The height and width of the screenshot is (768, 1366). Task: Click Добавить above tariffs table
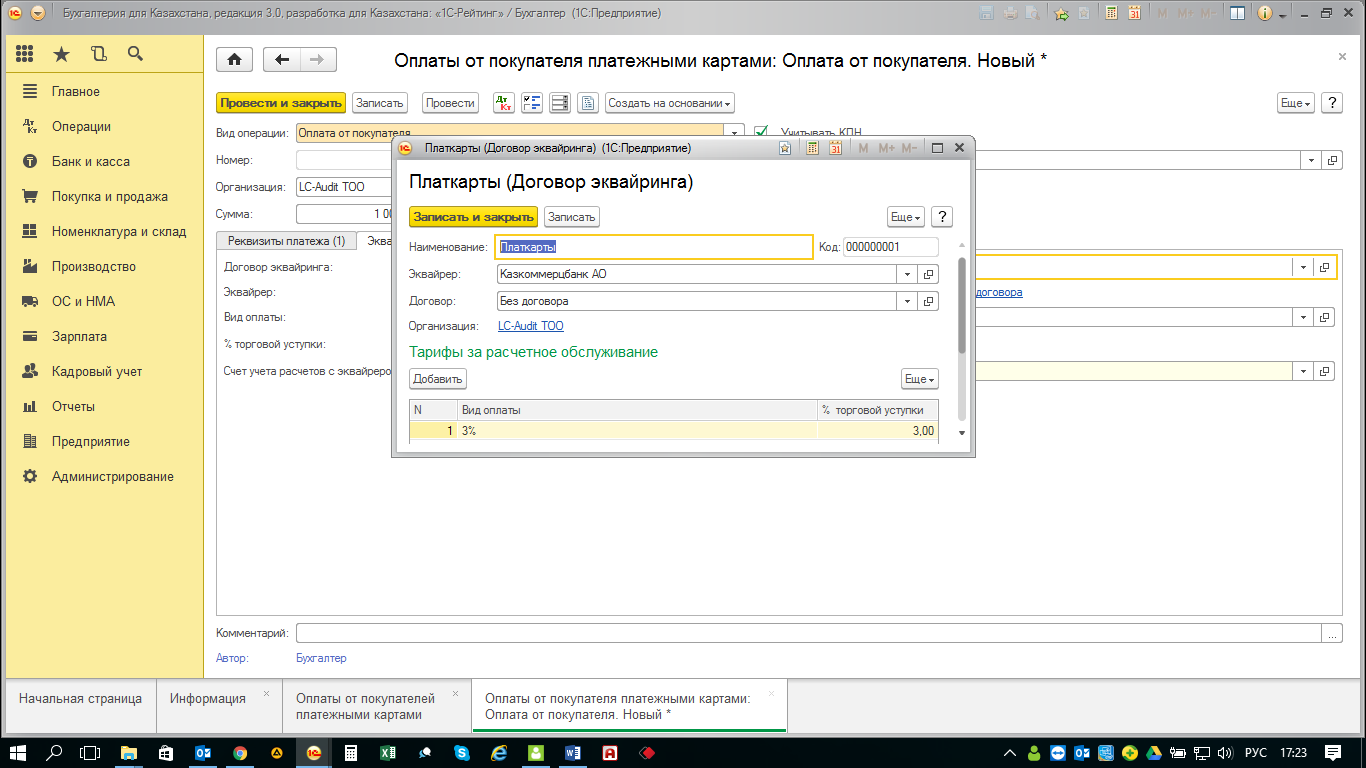(438, 379)
